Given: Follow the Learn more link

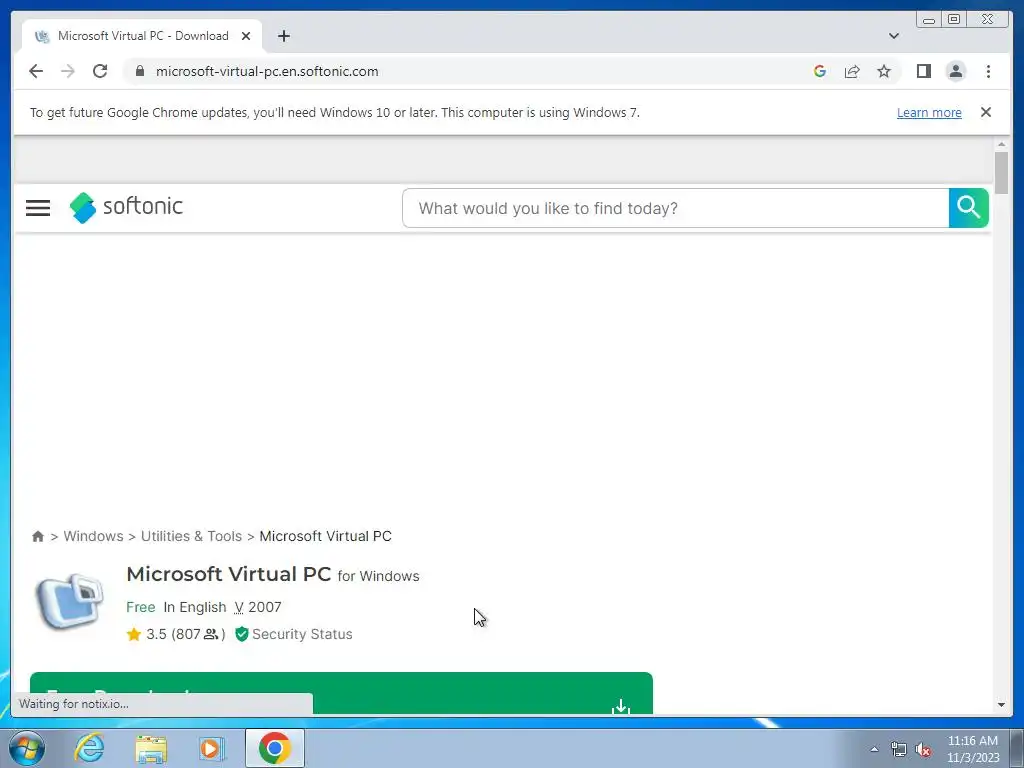Looking at the screenshot, I should click(x=929, y=112).
